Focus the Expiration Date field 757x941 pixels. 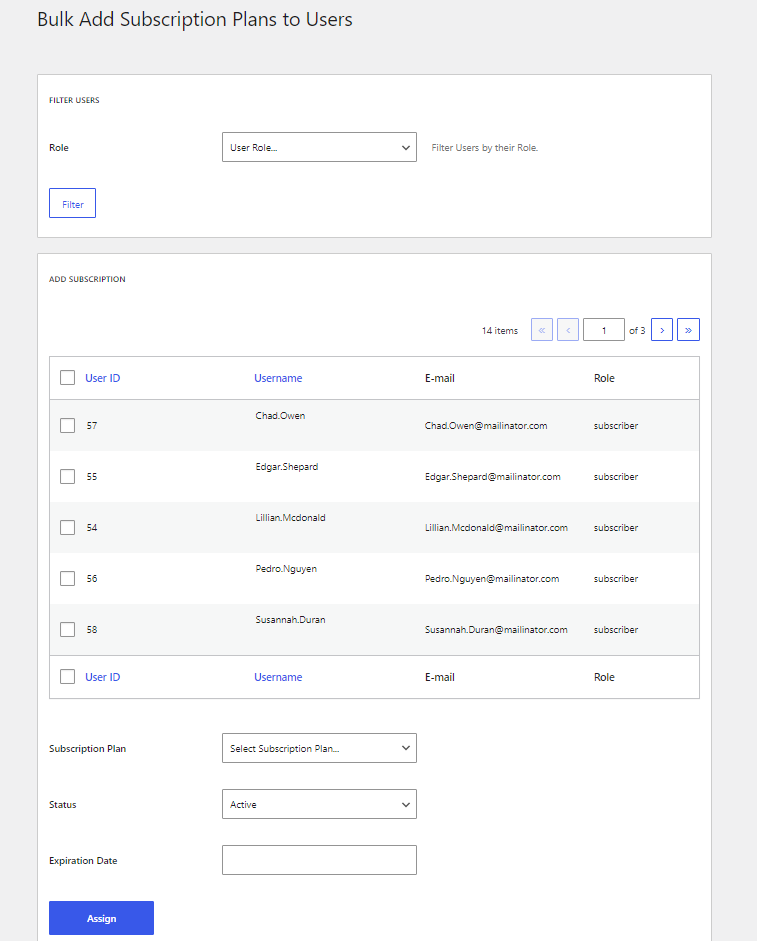pos(319,860)
